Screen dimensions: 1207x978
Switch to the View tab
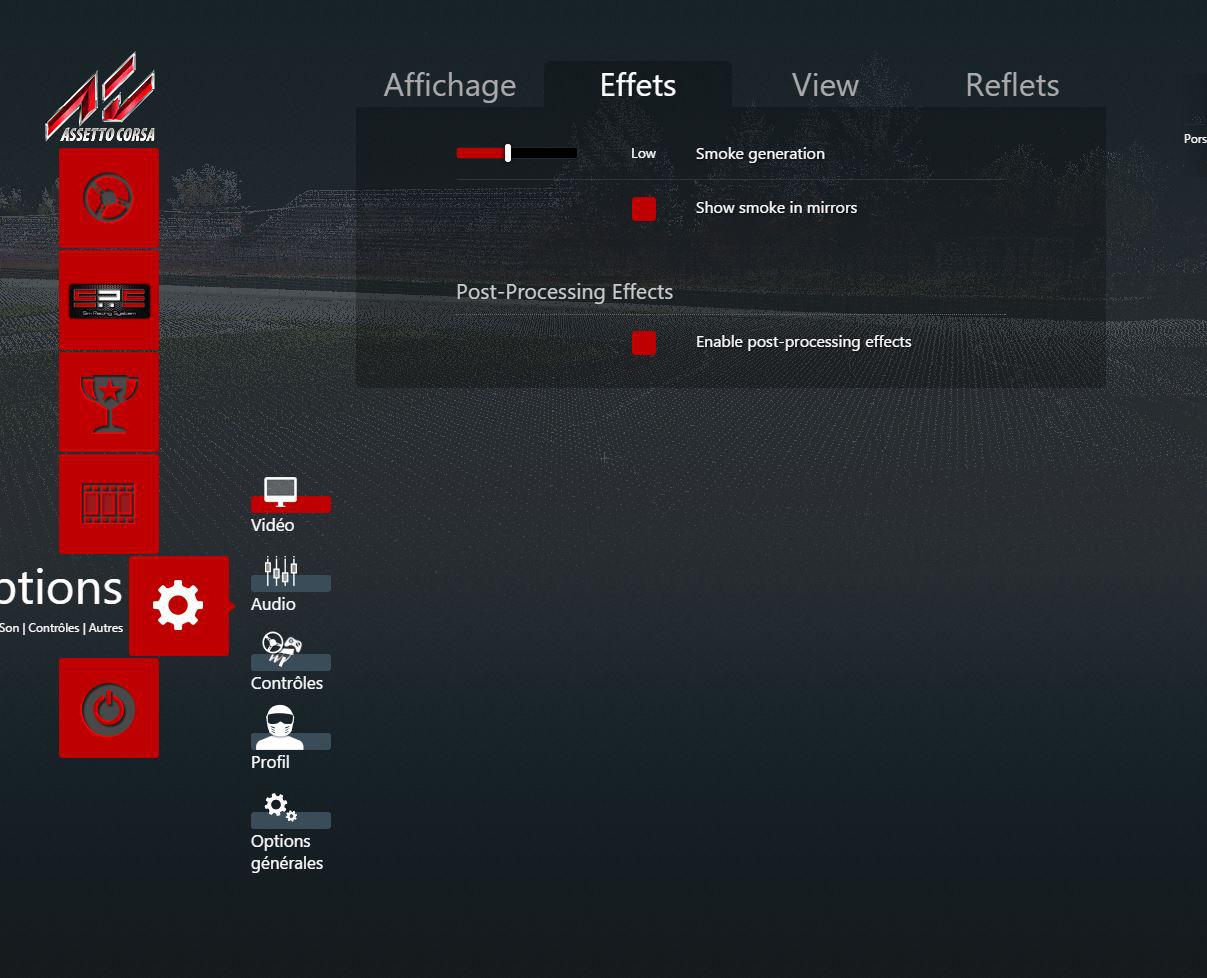[x=825, y=85]
